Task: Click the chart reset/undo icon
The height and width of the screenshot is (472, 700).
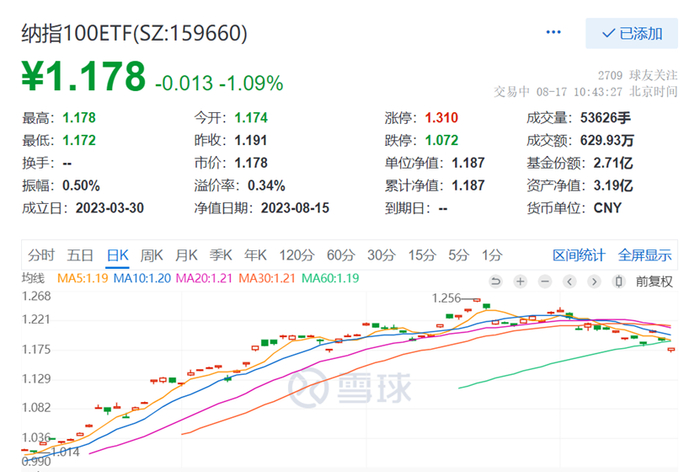Action: click(496, 281)
